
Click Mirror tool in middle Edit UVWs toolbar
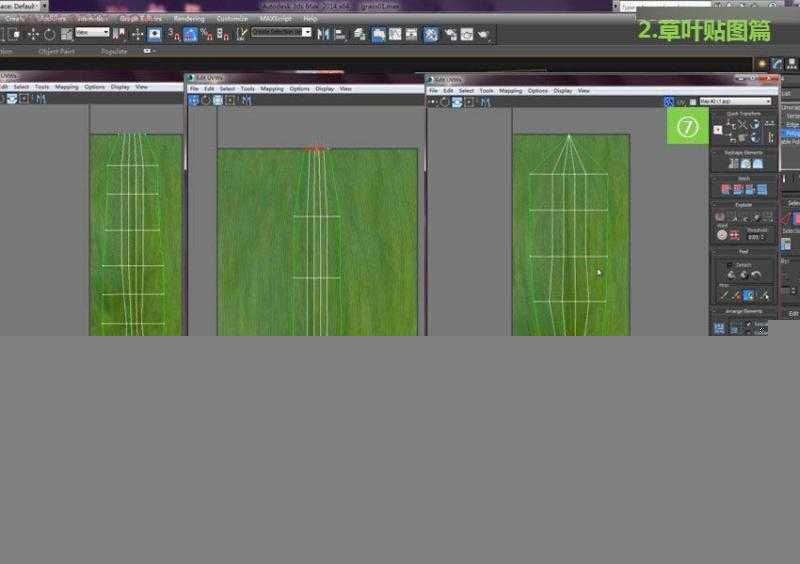pos(246,101)
